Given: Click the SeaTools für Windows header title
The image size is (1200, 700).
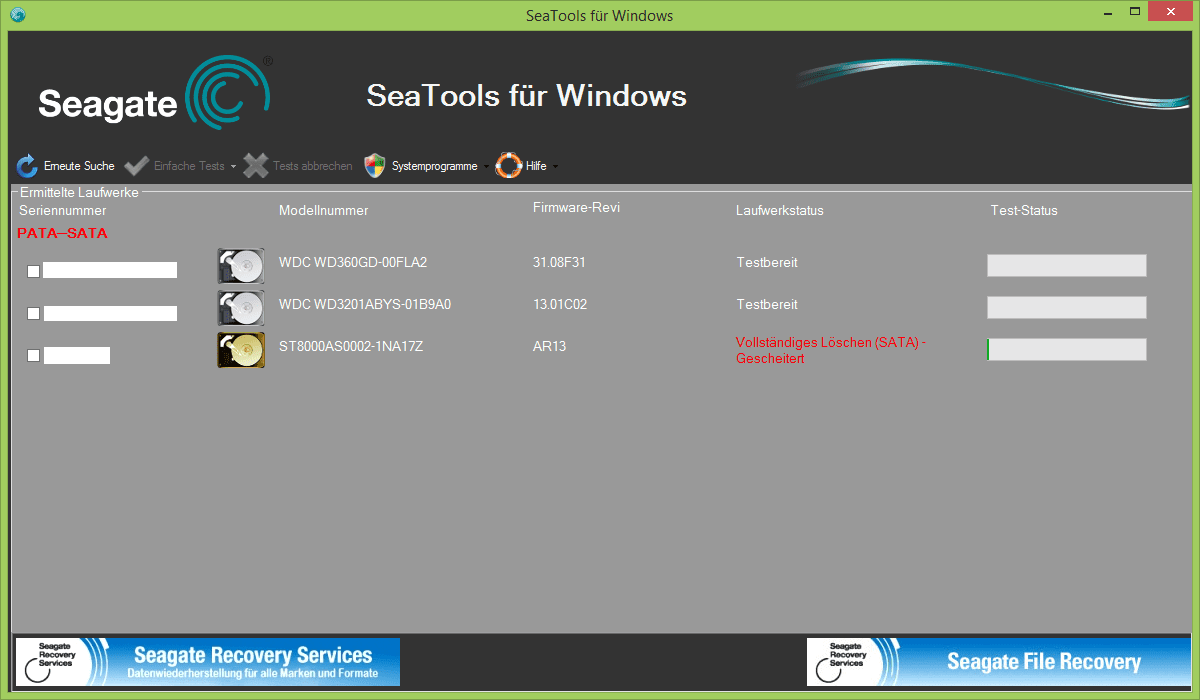Looking at the screenshot, I should click(527, 96).
